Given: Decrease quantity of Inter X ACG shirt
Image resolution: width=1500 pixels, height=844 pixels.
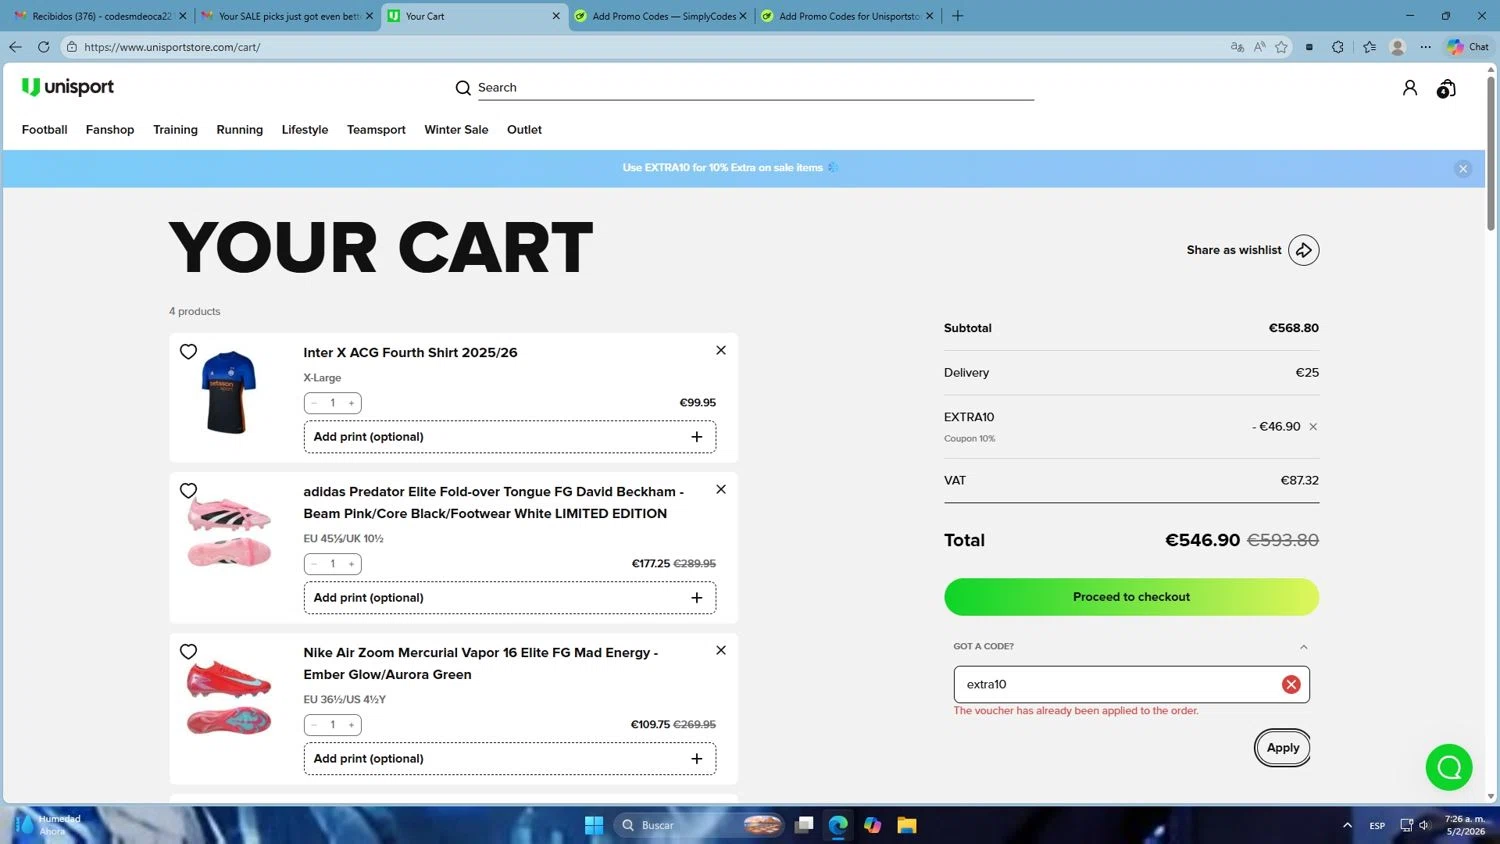Looking at the screenshot, I should click(314, 403).
